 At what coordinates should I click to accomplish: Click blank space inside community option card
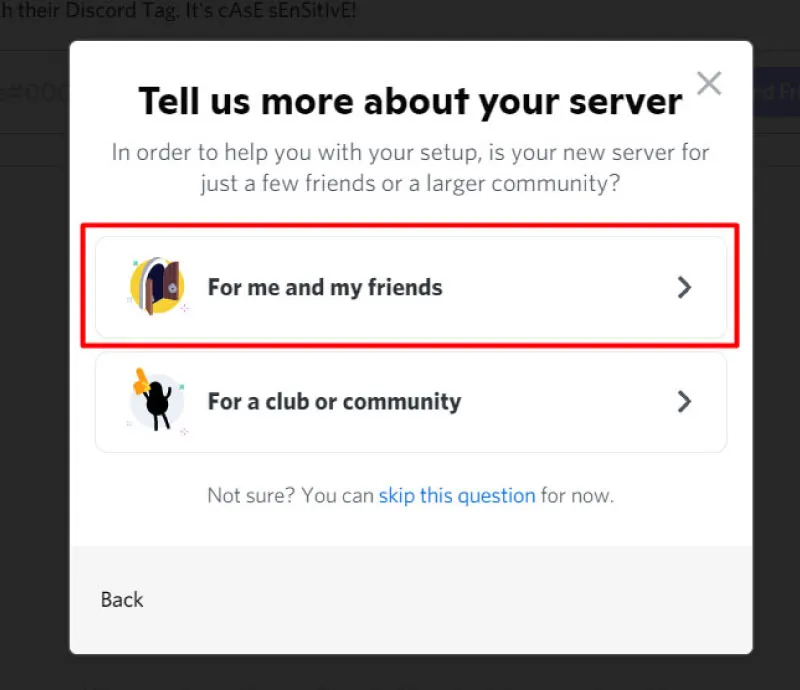pyautogui.click(x=566, y=402)
